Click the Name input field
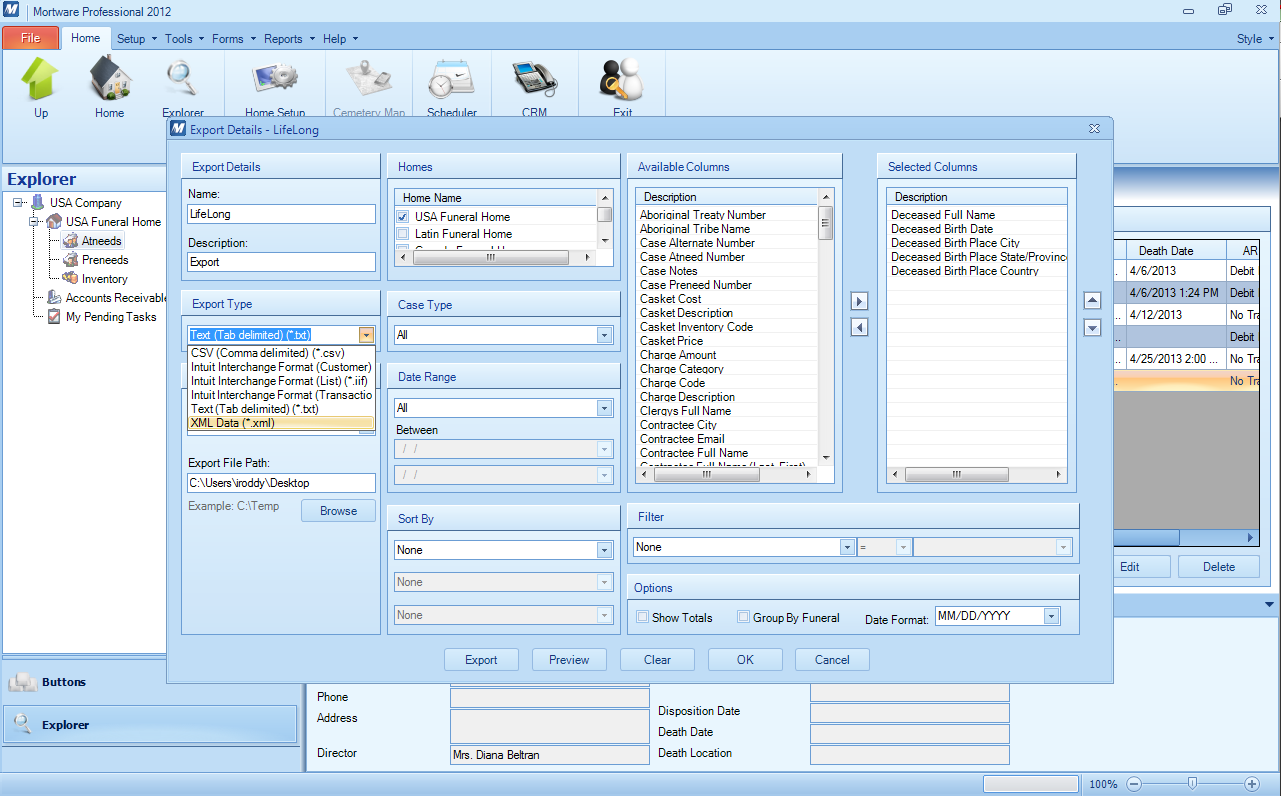 coord(282,214)
